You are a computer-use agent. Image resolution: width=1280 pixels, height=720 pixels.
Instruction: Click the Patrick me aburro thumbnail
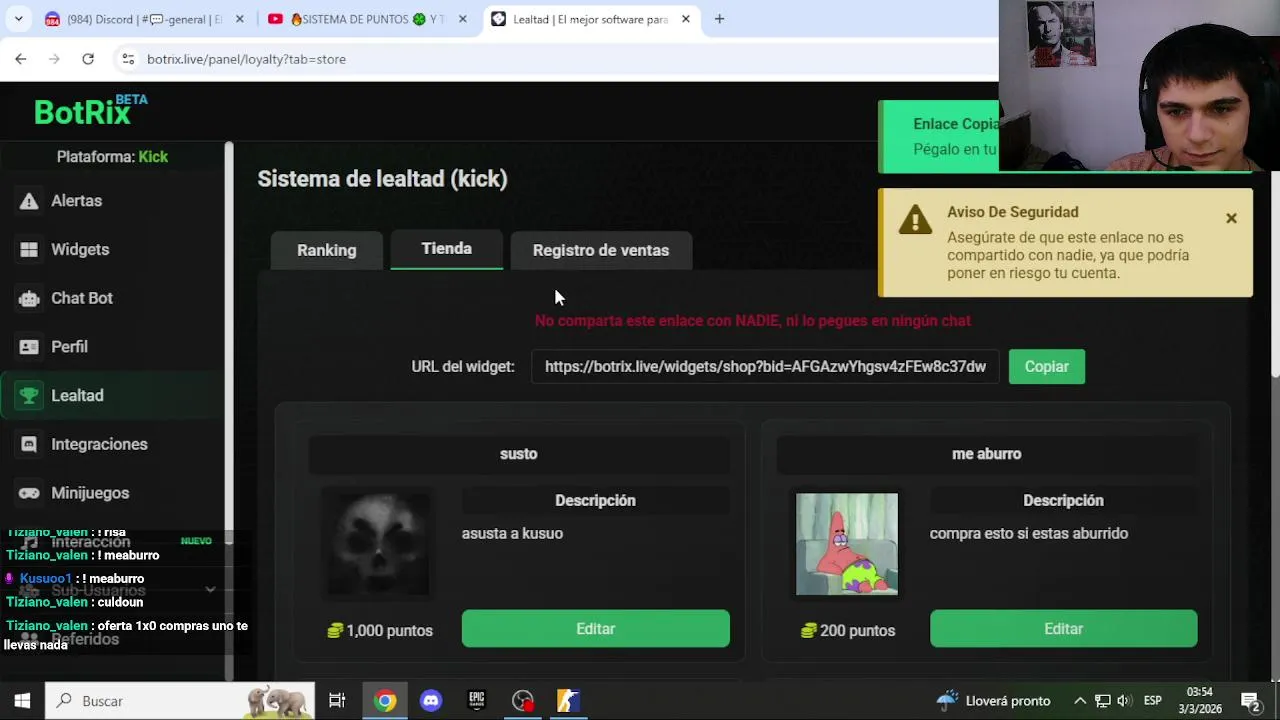847,544
